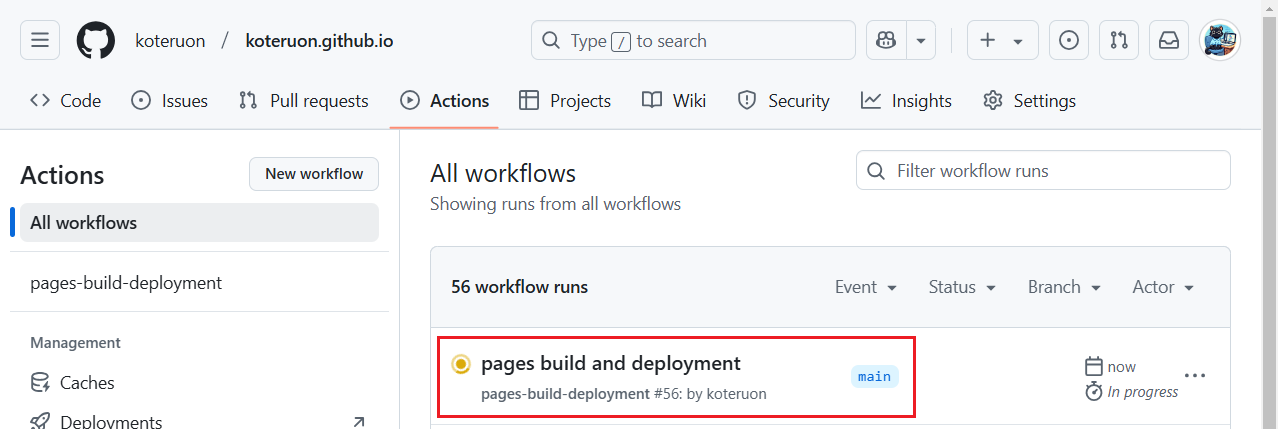The width and height of the screenshot is (1278, 429).
Task: Open pages build and deployment run
Action: tap(611, 364)
